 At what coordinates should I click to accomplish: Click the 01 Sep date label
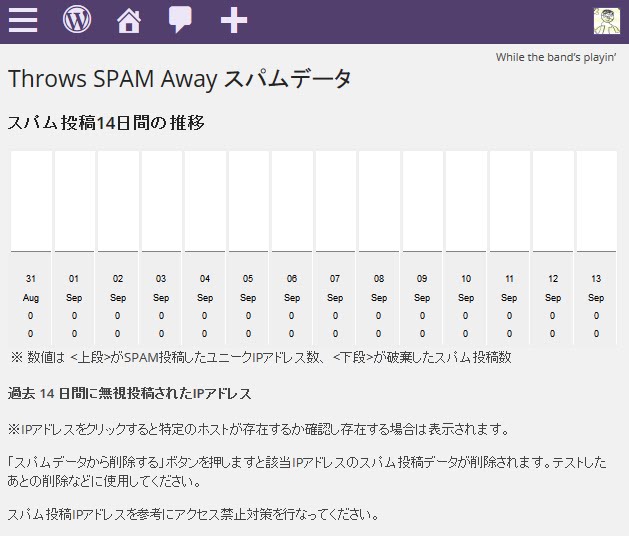point(74,288)
